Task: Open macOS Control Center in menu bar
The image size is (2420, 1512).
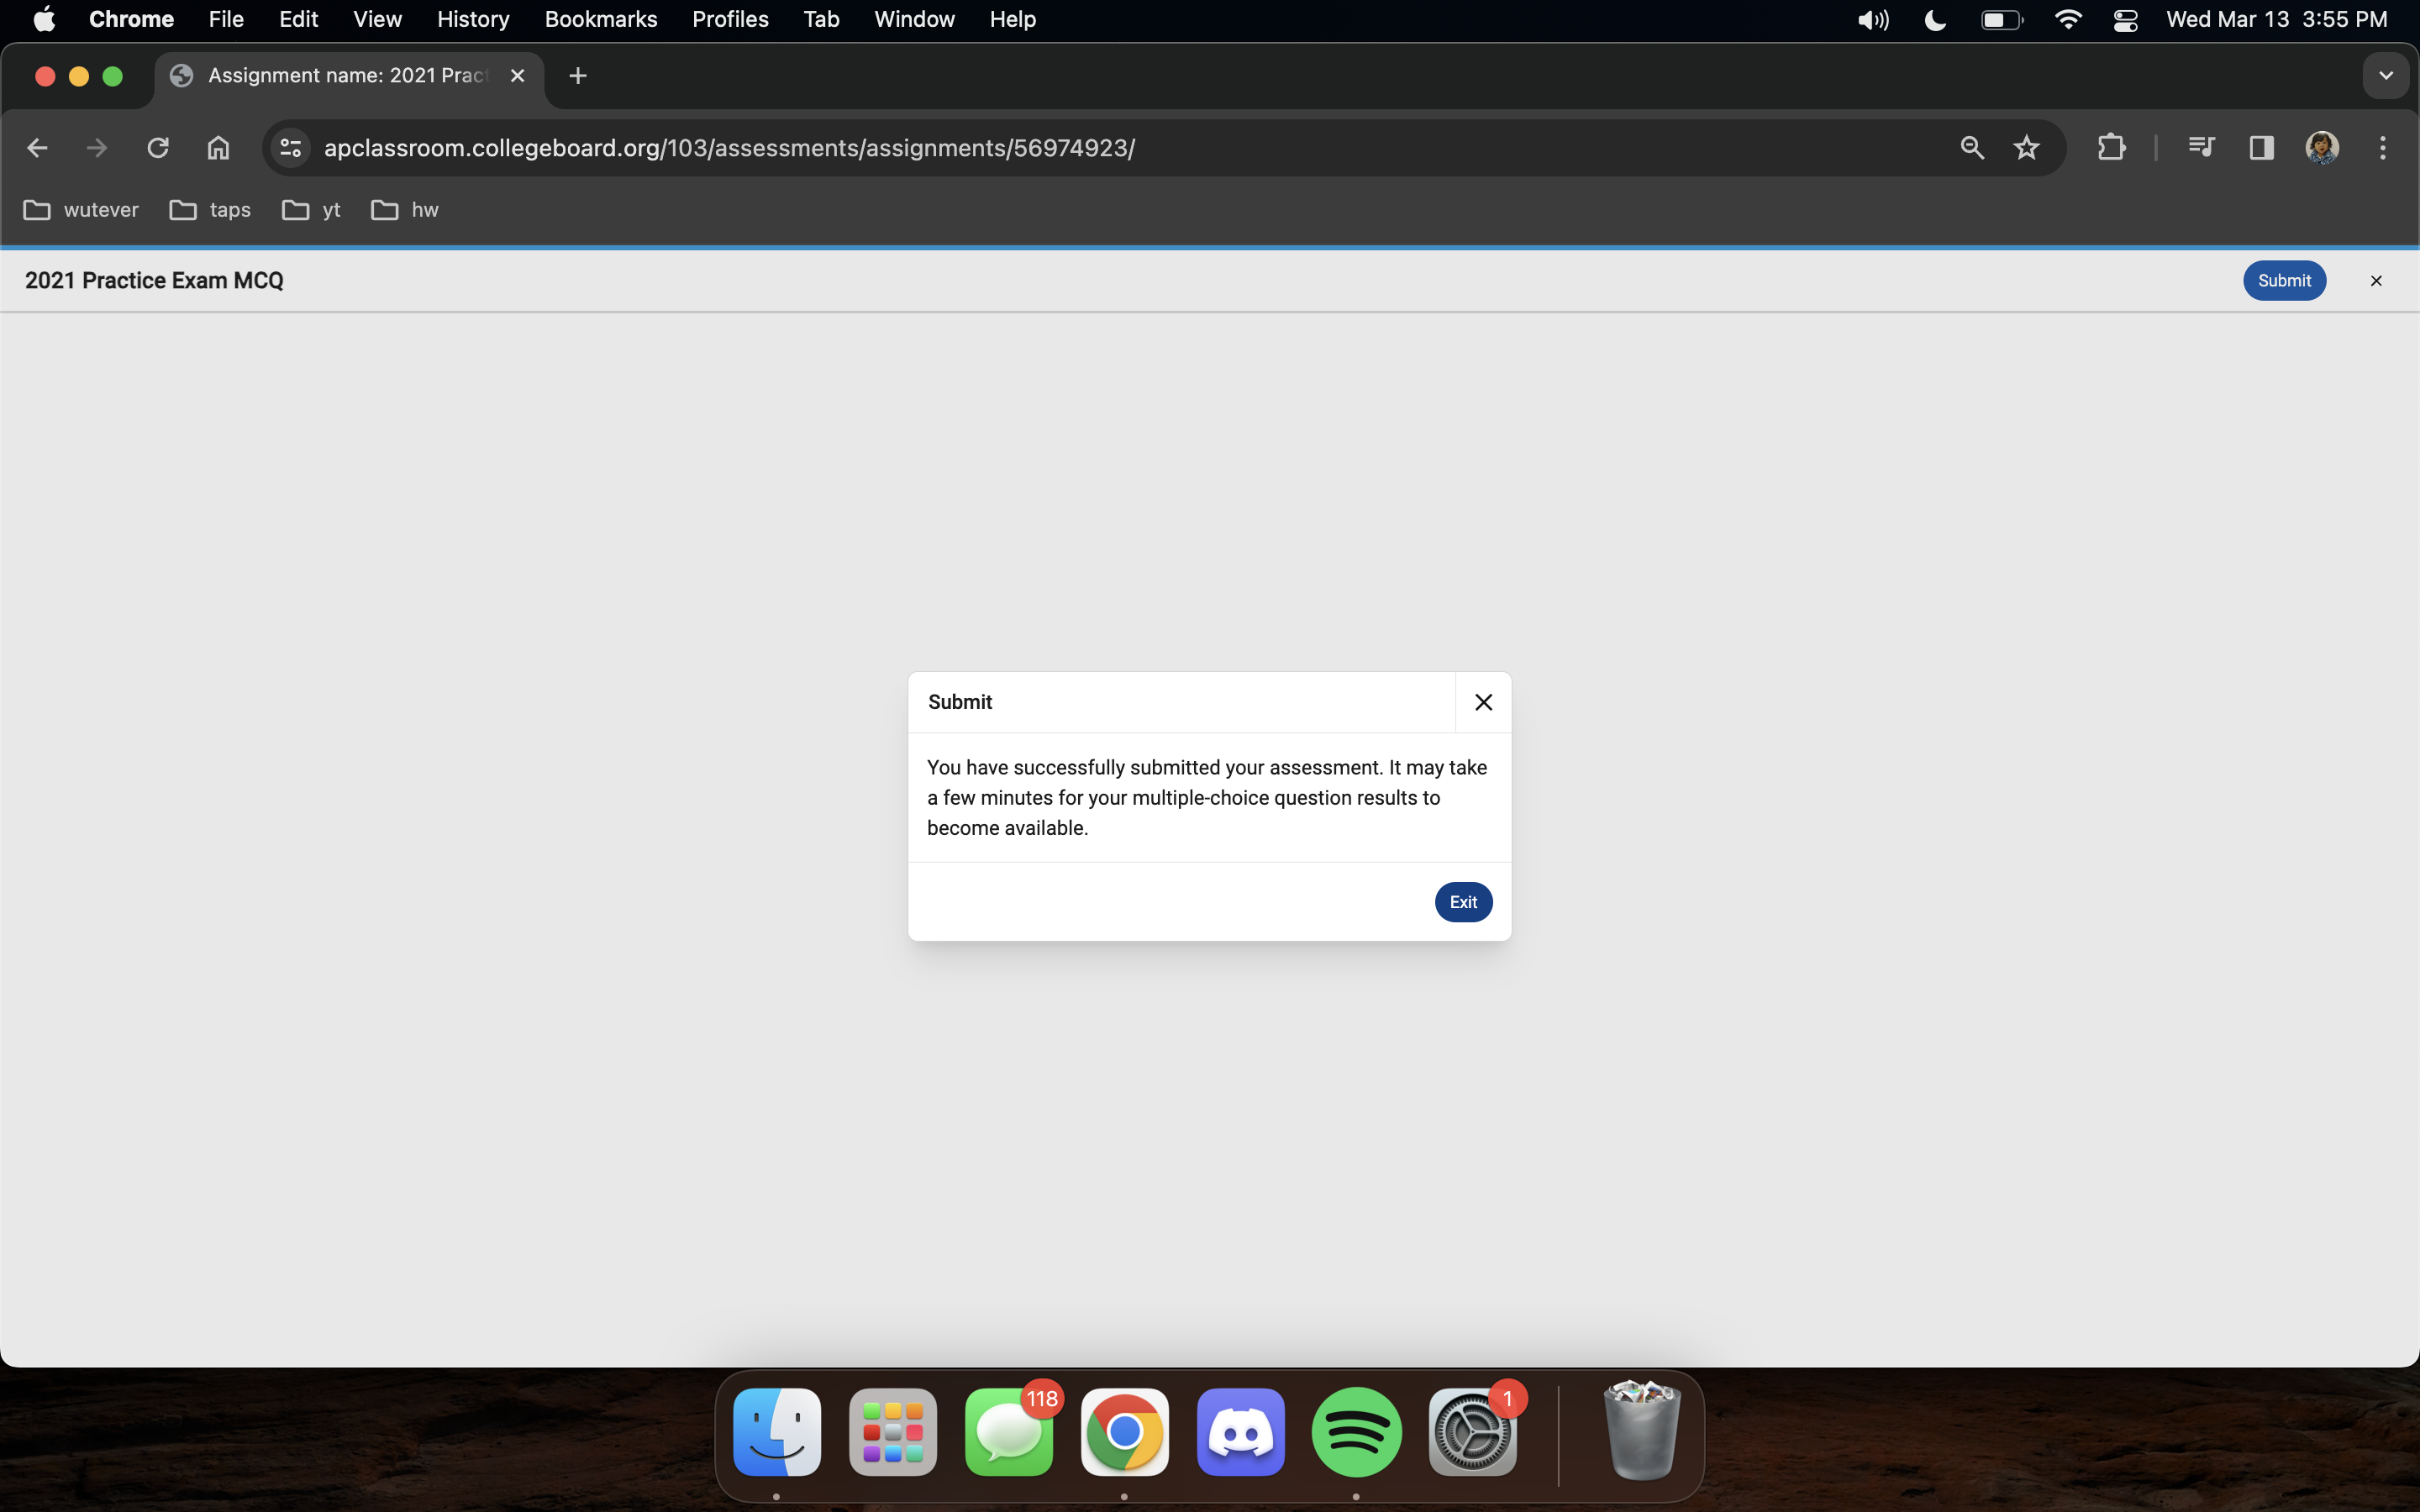Action: click(2125, 20)
